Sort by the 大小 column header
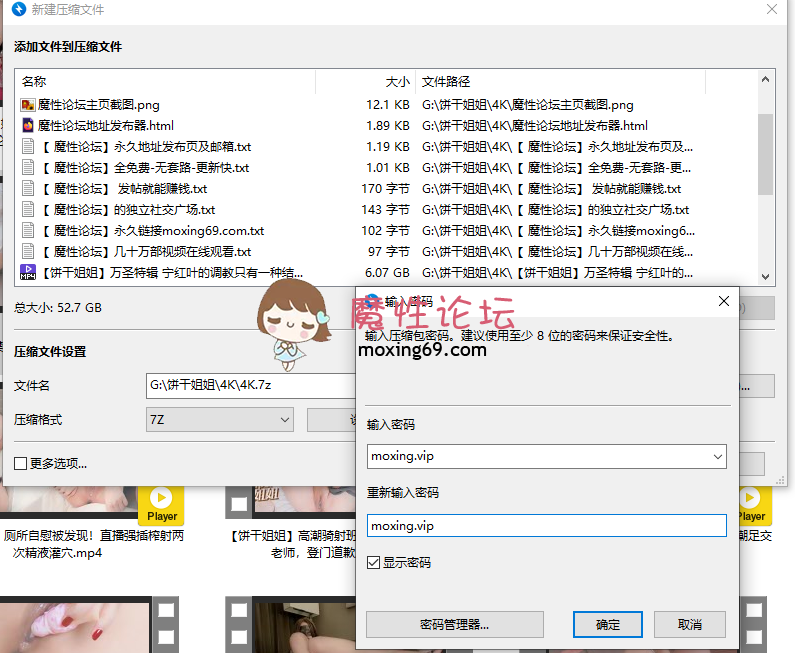This screenshot has width=795, height=653. pos(366,82)
